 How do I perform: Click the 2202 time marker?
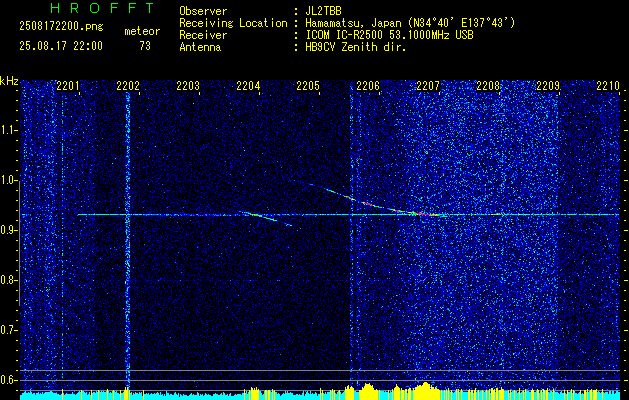(x=128, y=86)
